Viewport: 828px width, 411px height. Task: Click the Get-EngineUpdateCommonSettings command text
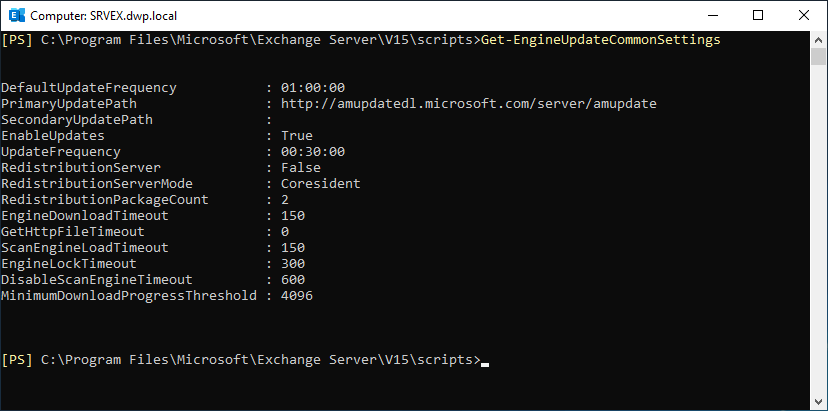[x=600, y=40]
